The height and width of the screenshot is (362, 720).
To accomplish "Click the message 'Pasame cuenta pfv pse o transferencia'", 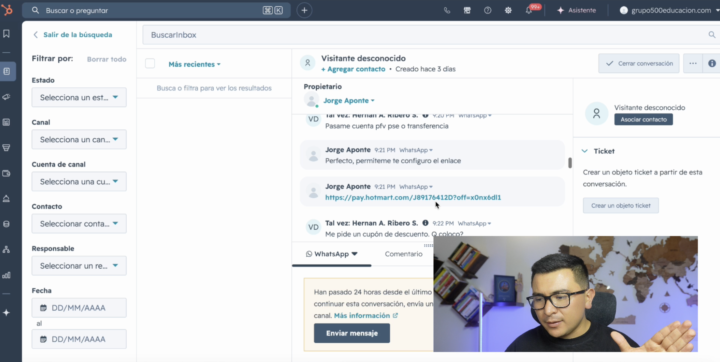I will [x=387, y=126].
